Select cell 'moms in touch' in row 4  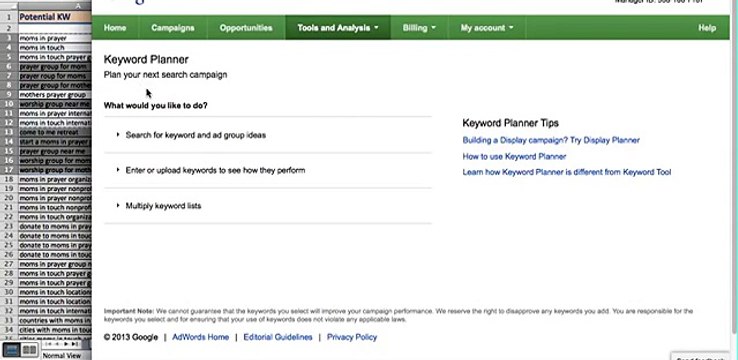pos(55,48)
